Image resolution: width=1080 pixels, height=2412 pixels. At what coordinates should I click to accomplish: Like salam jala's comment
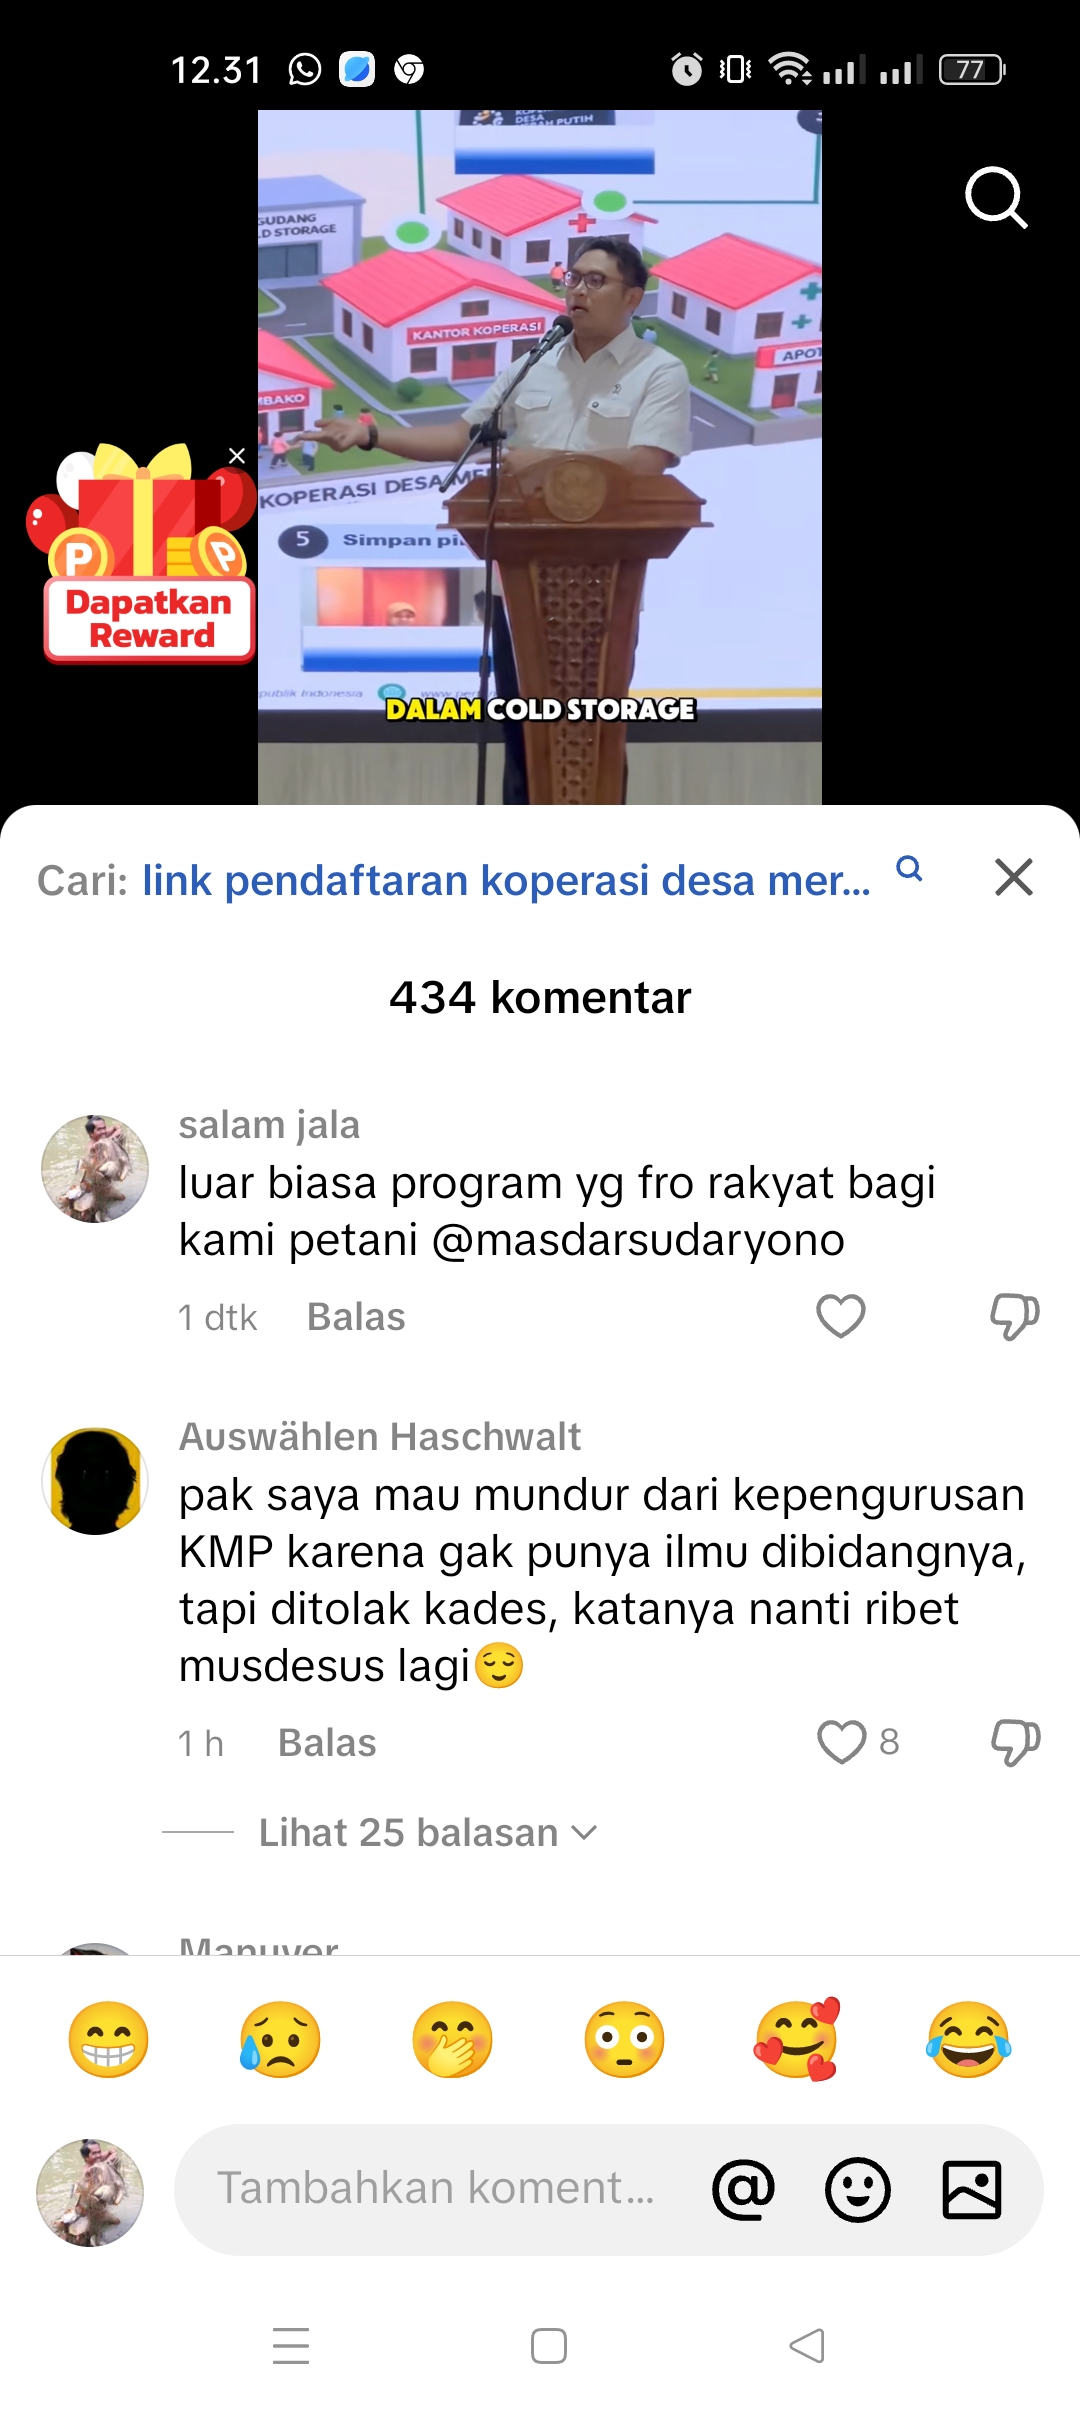[841, 1316]
